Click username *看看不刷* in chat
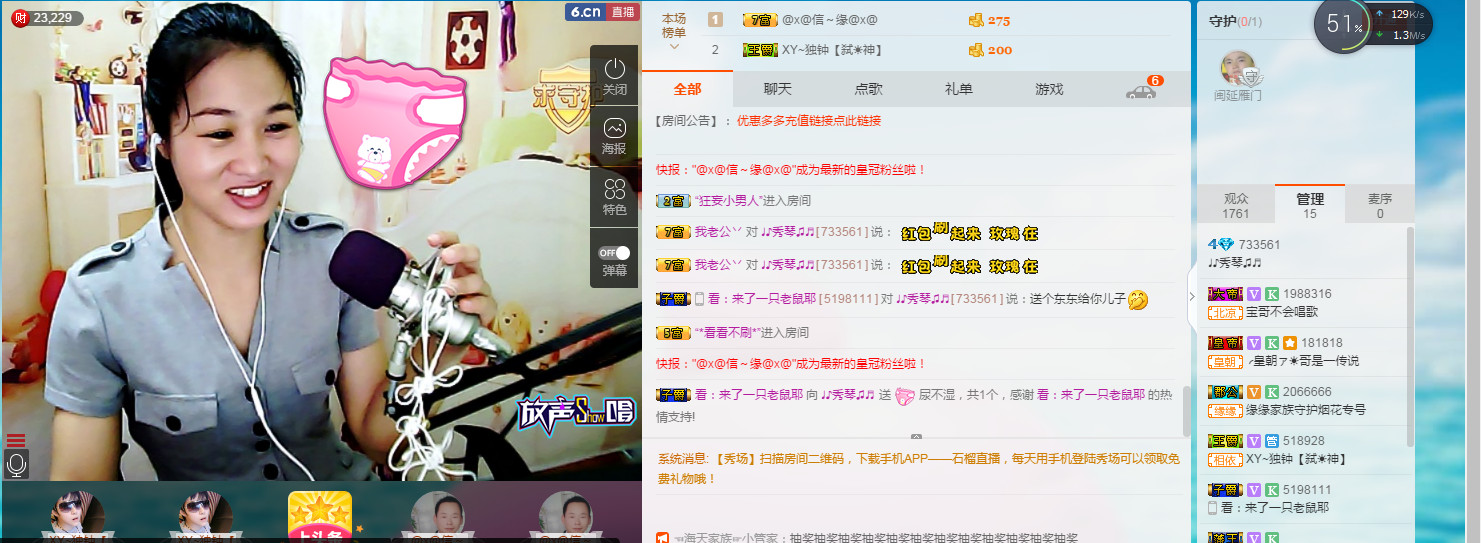Screen dimensions: 1481x543 727,333
